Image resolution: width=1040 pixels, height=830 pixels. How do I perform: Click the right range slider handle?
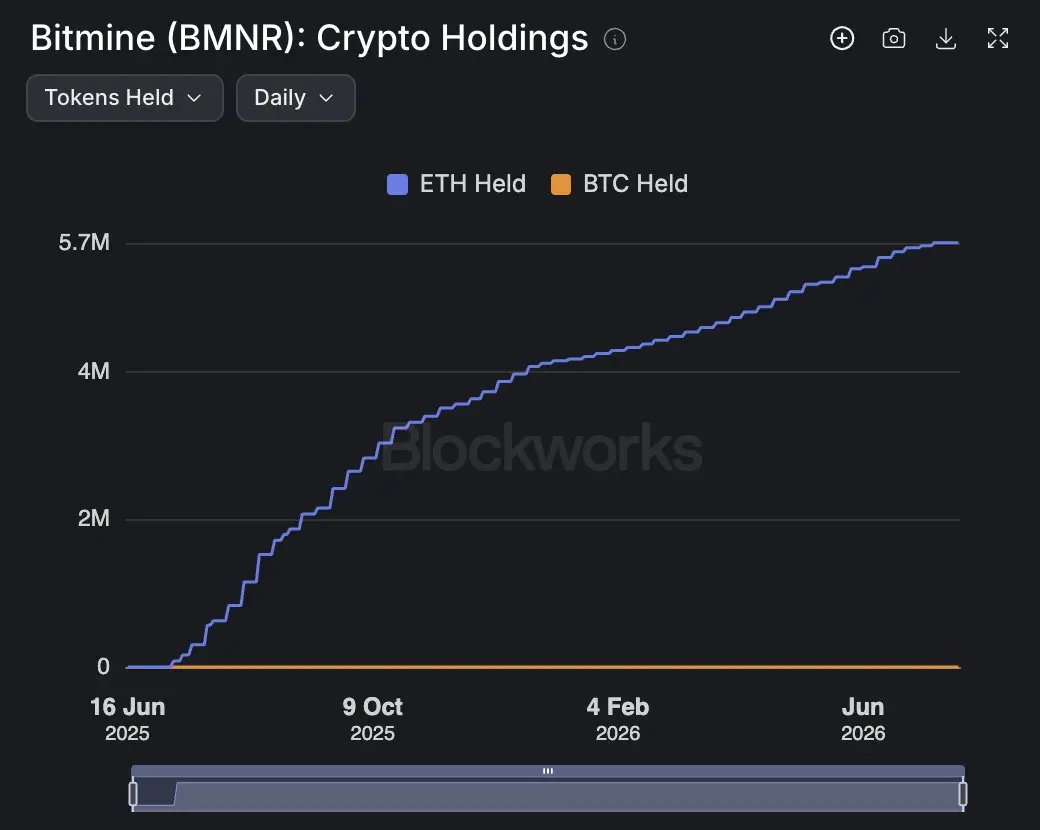(963, 794)
